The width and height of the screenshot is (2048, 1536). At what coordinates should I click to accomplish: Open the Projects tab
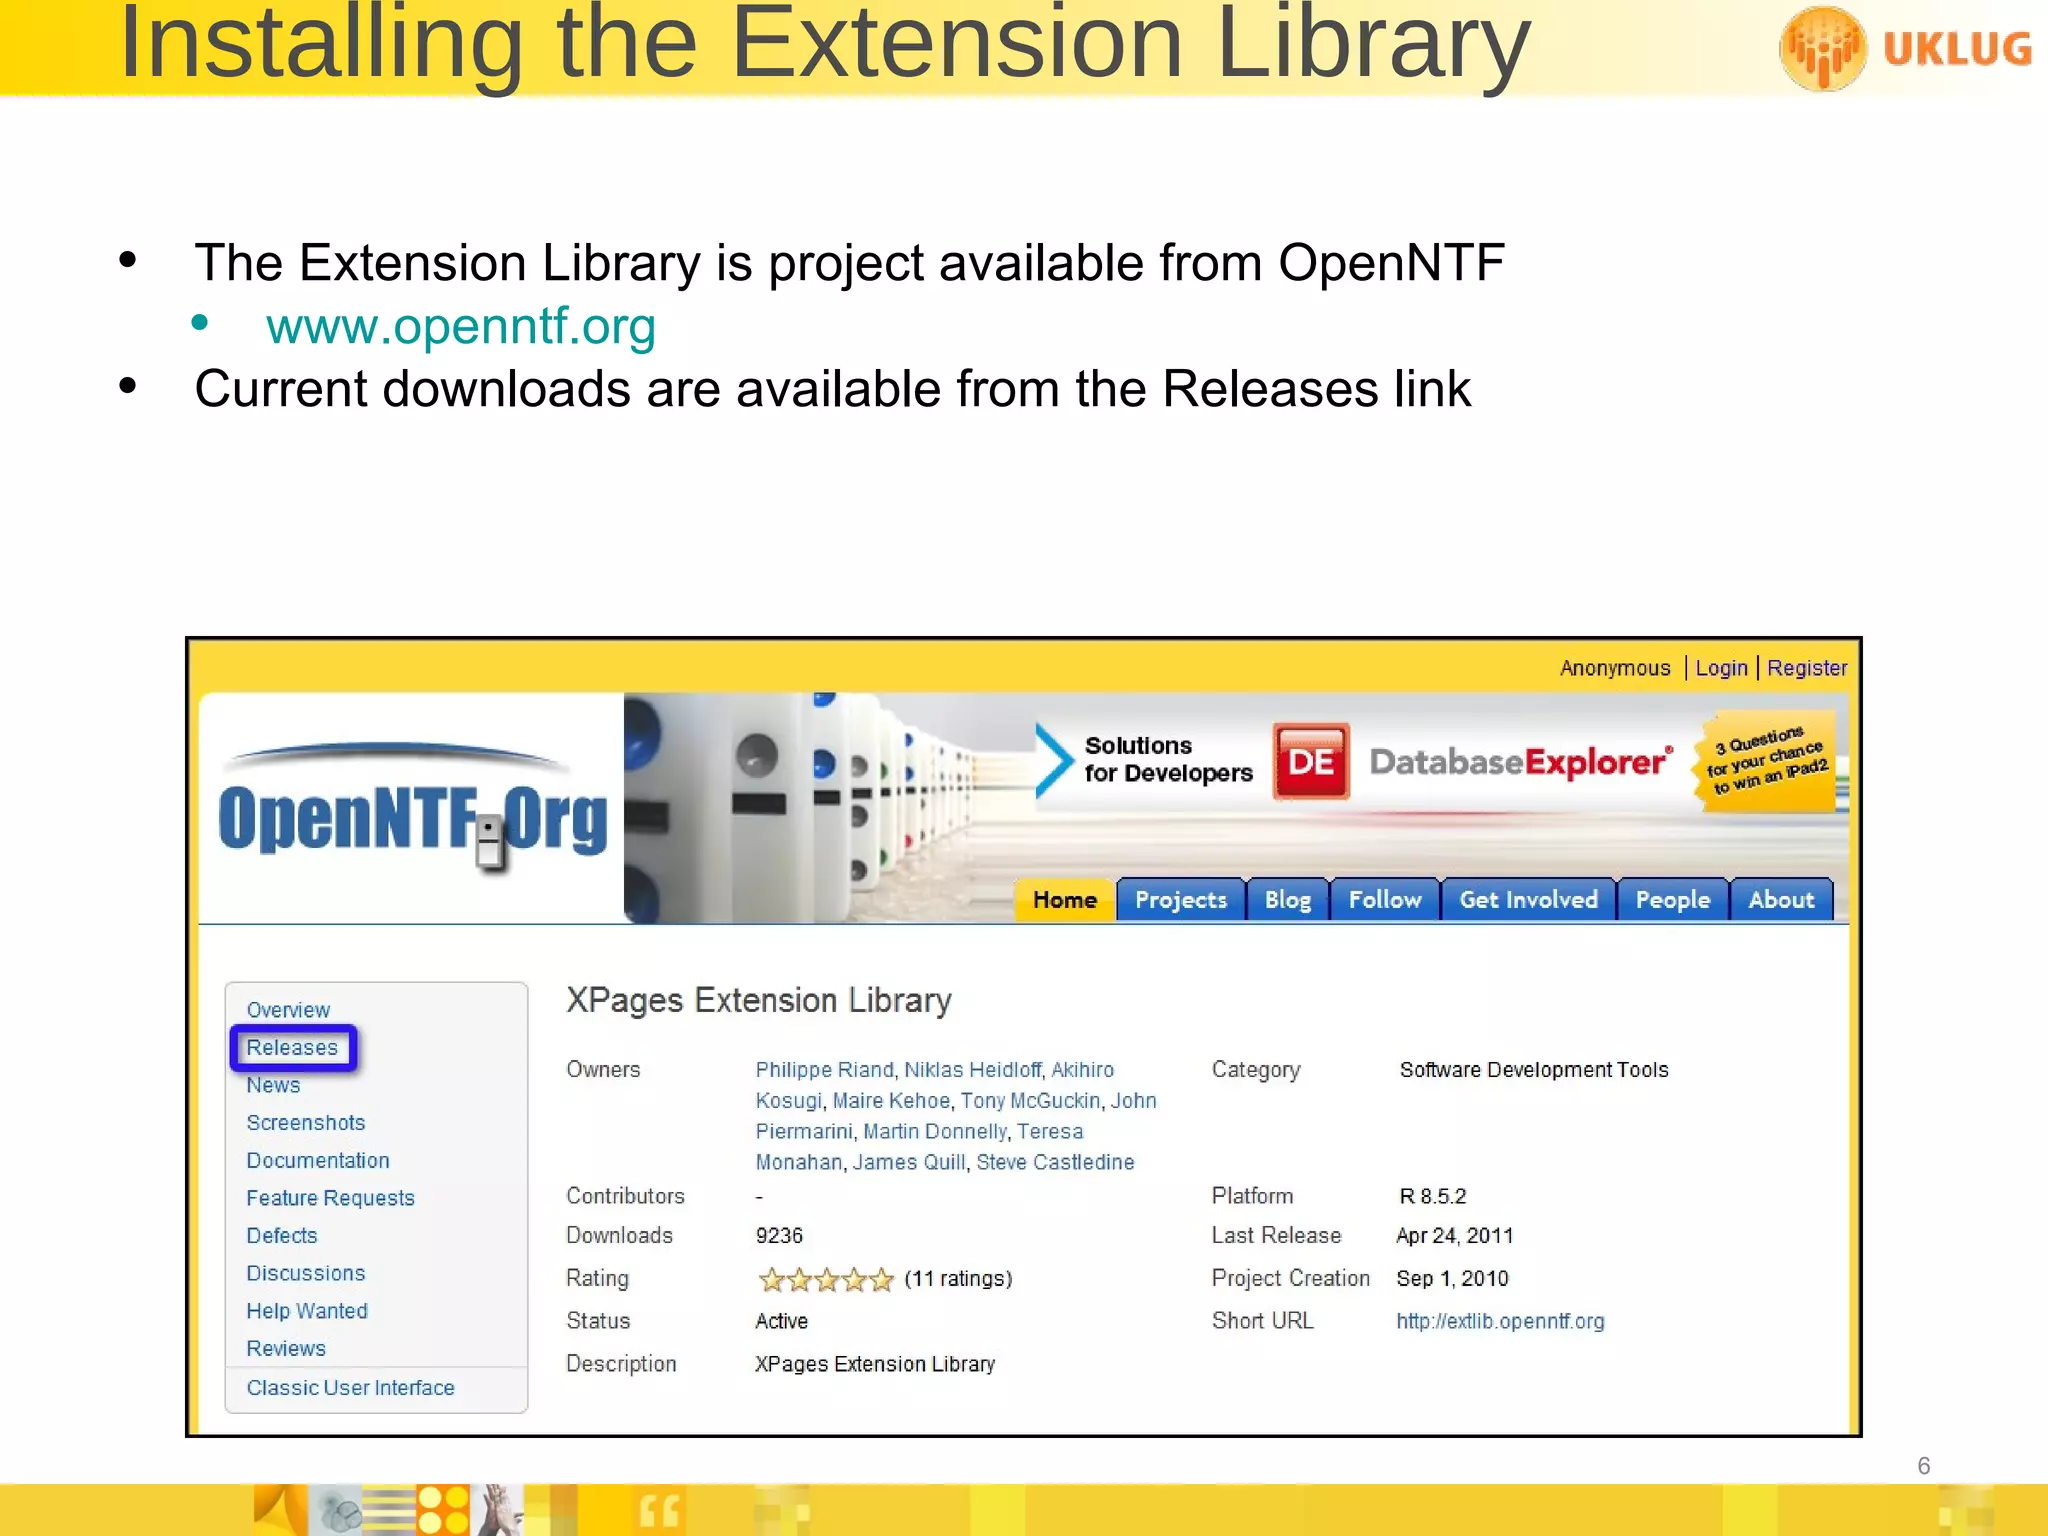(x=1180, y=900)
